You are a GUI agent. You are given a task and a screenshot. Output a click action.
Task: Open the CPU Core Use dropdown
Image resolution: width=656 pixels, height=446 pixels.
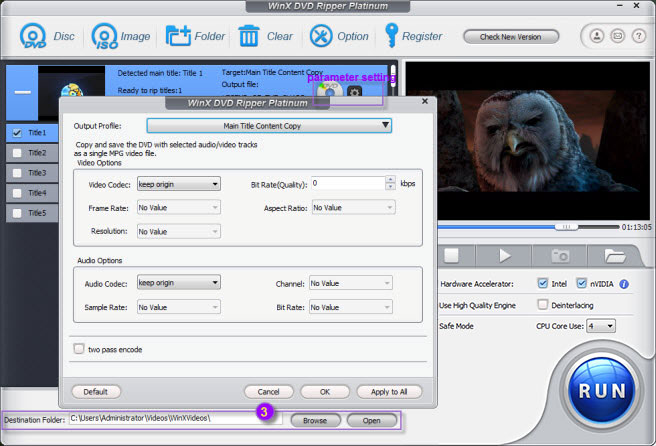click(601, 326)
